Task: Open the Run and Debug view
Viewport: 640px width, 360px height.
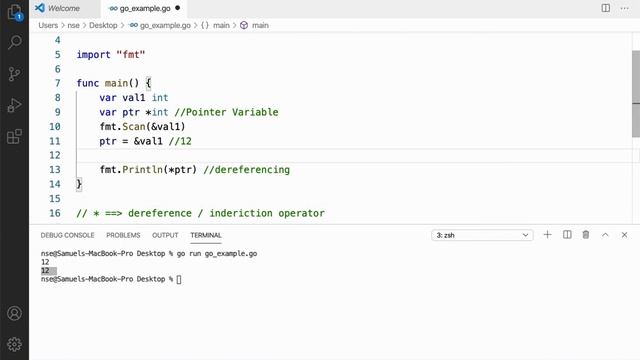Action: 14,105
